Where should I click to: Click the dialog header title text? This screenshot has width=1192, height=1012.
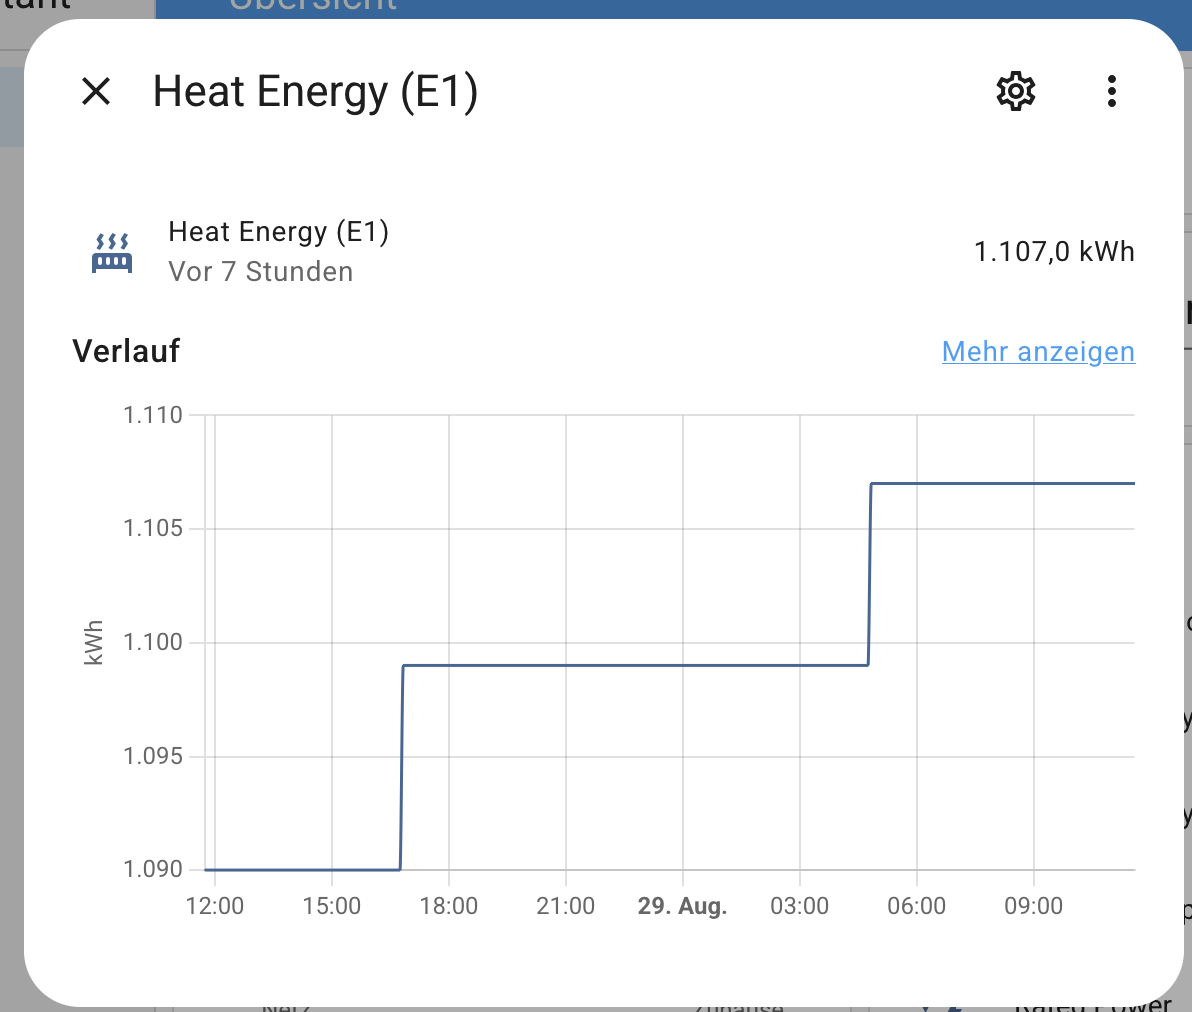315,92
